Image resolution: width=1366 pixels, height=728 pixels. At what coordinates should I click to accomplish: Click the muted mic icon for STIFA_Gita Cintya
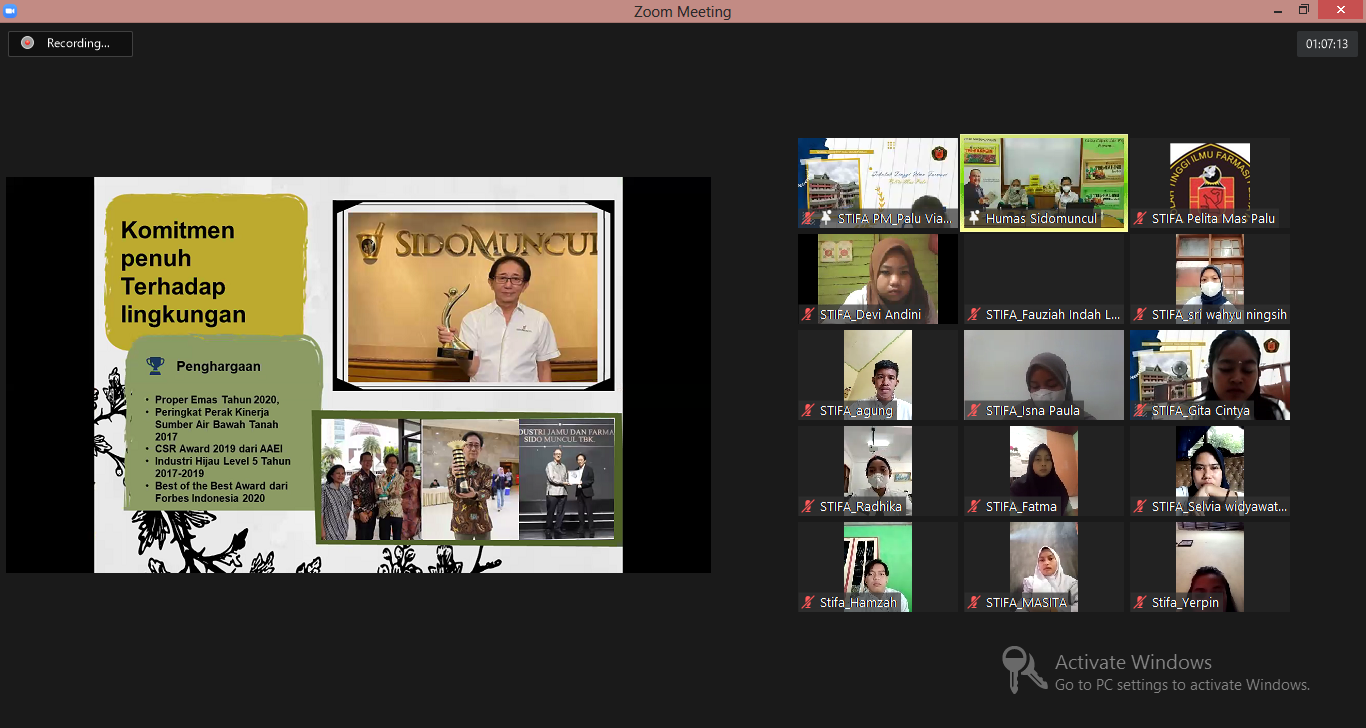pyautogui.click(x=1140, y=410)
